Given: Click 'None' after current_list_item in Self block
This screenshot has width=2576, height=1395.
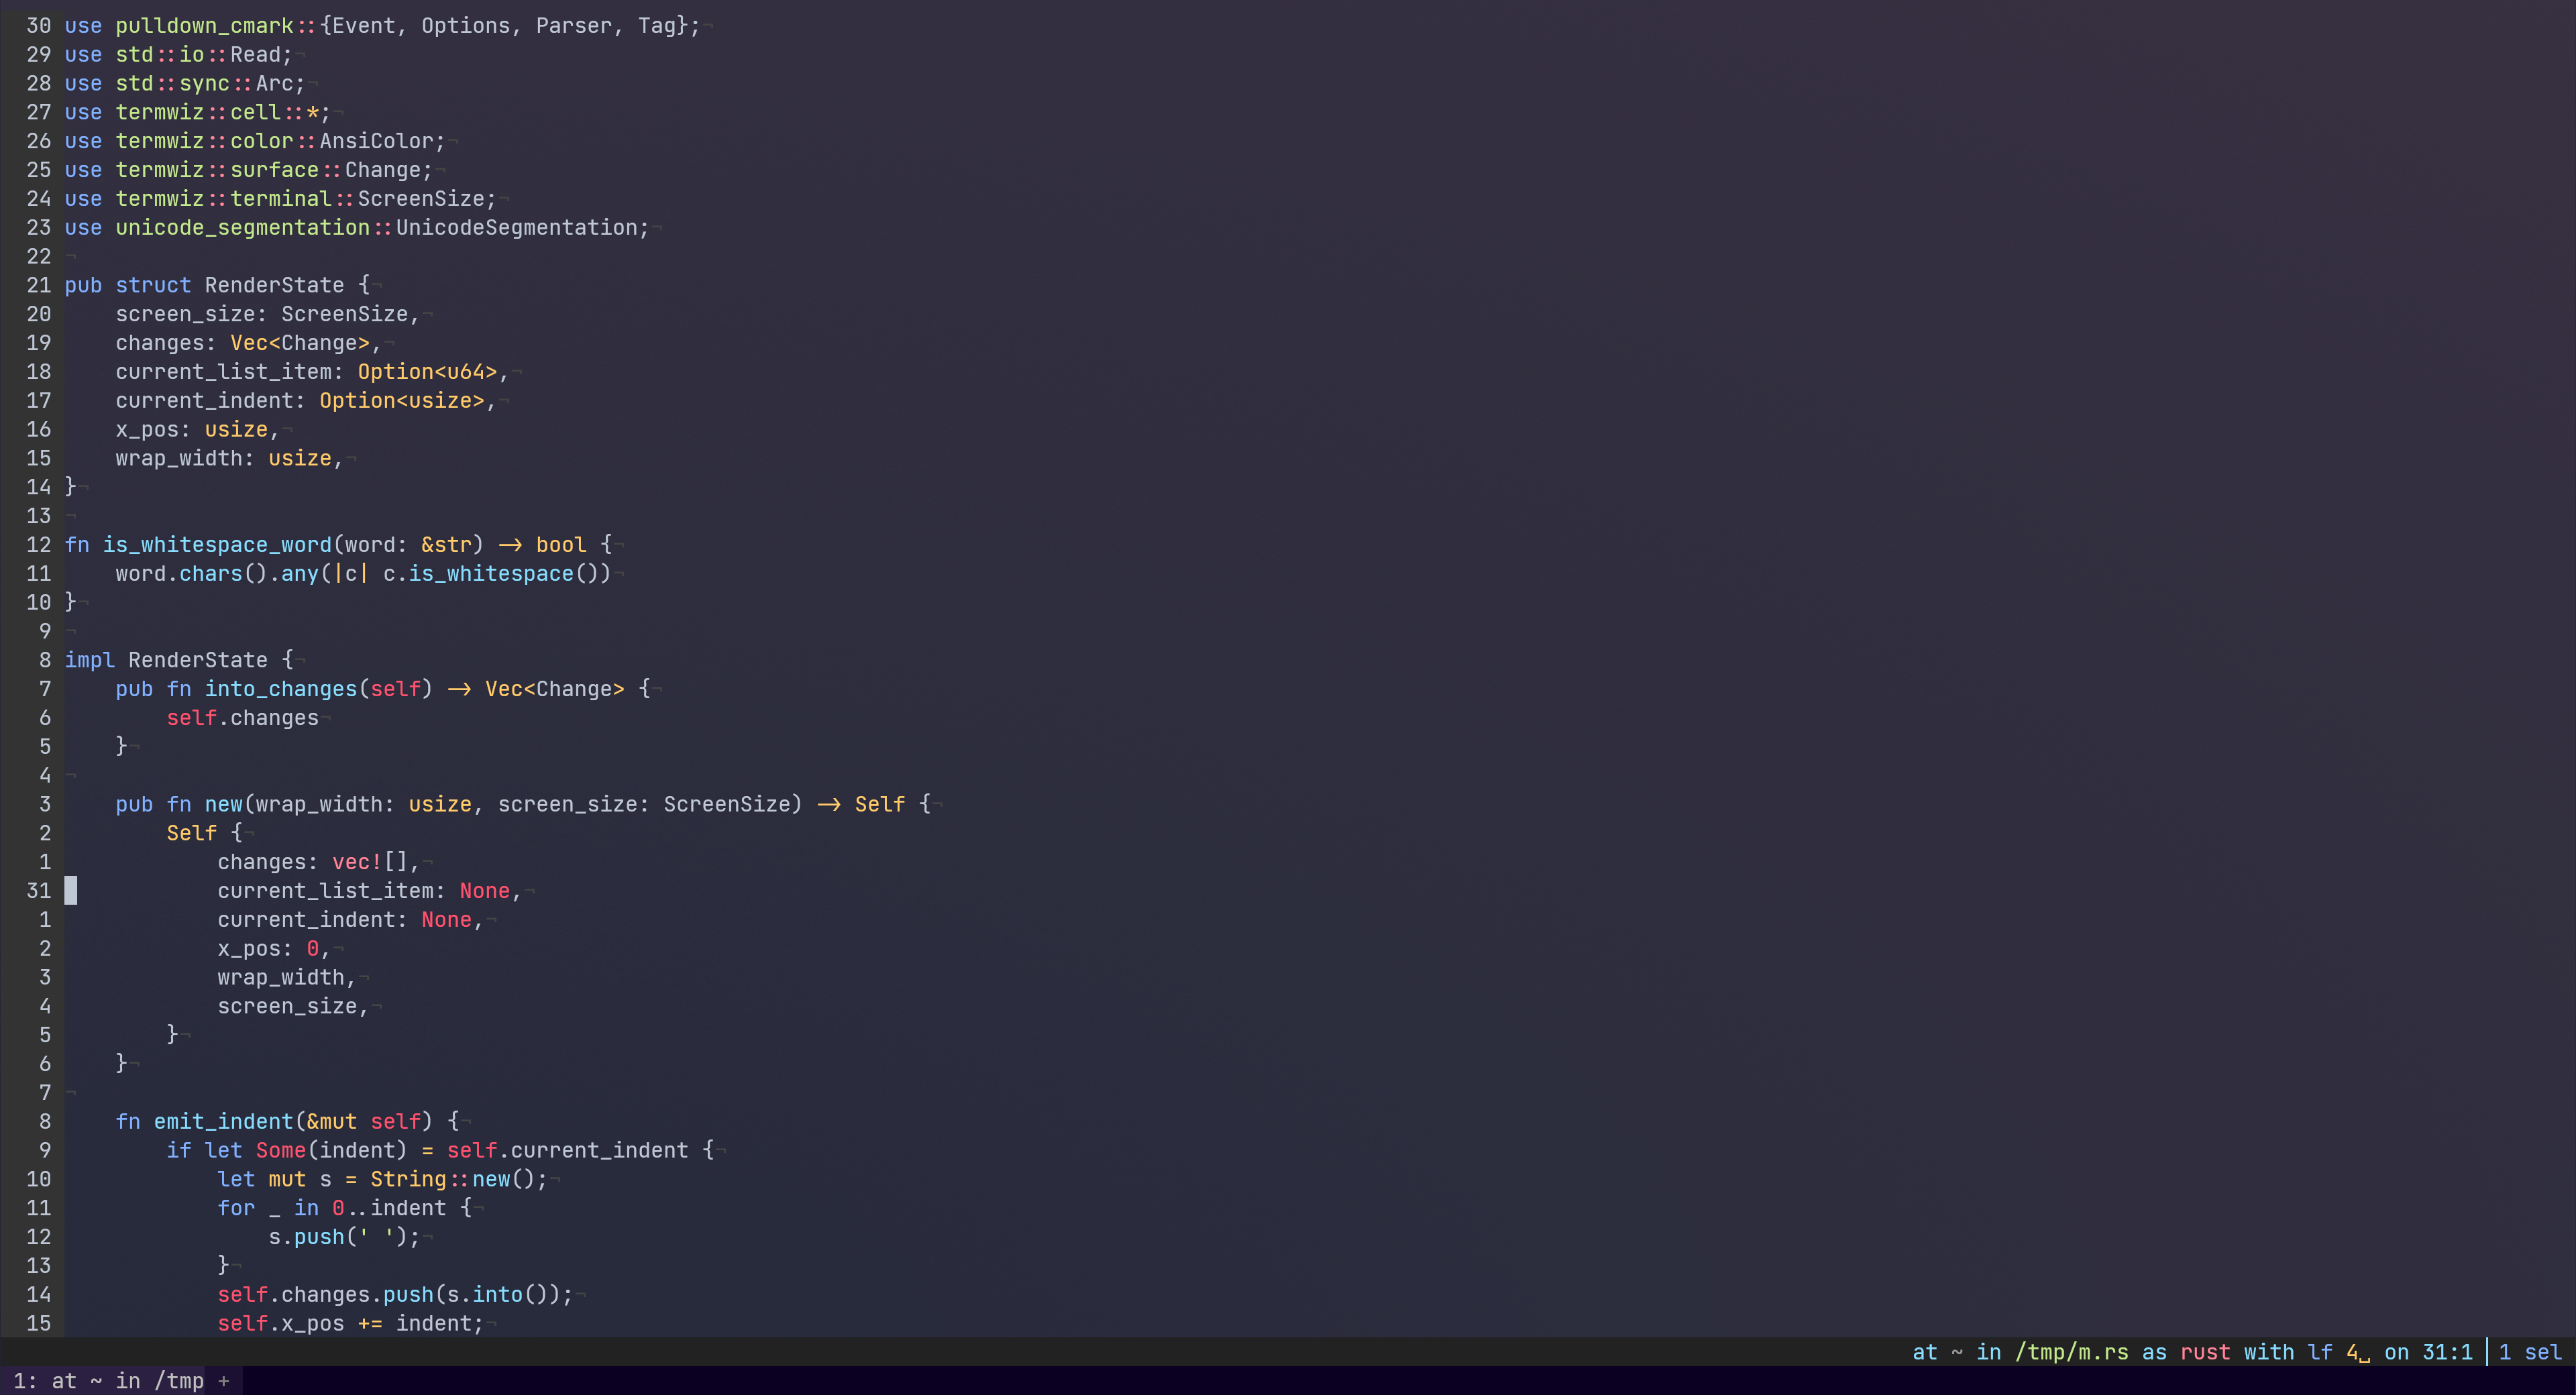Looking at the screenshot, I should pyautogui.click(x=484, y=891).
